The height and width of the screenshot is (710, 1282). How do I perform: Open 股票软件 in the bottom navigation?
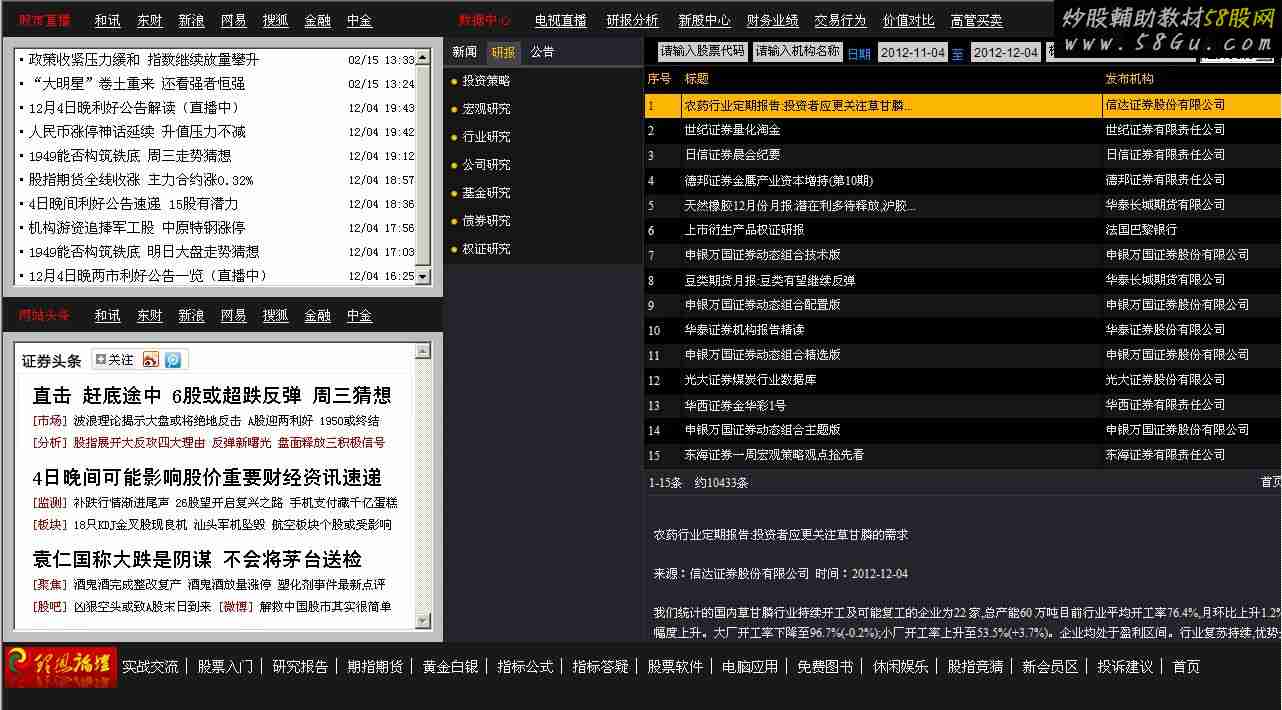(x=675, y=667)
